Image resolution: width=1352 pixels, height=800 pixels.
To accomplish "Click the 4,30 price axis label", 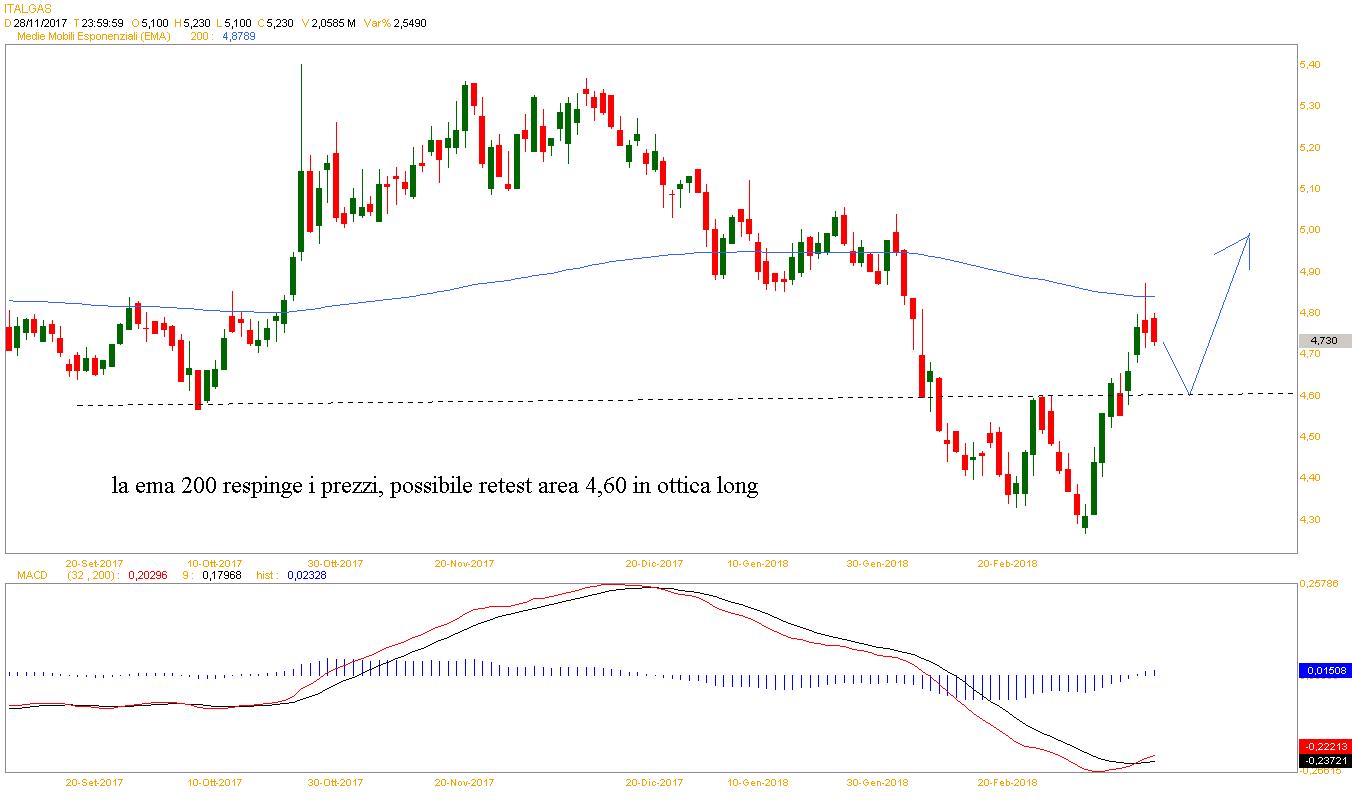I will tap(1309, 519).
